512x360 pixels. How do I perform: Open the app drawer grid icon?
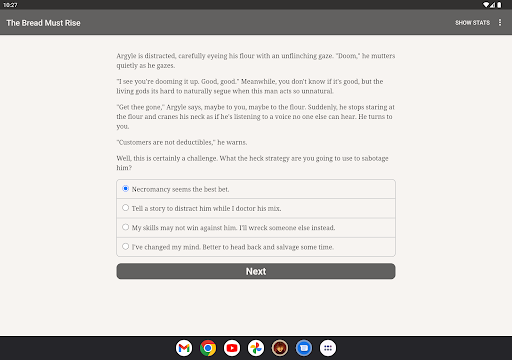pos(328,348)
